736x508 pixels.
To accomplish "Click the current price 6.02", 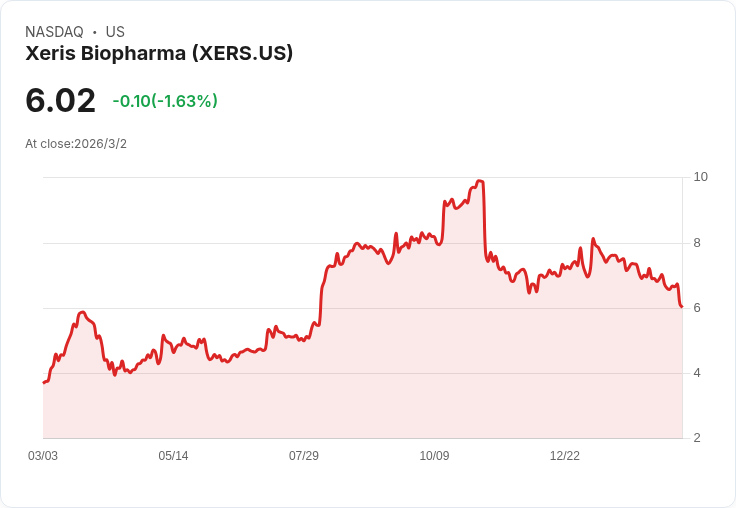I will 60,100.
